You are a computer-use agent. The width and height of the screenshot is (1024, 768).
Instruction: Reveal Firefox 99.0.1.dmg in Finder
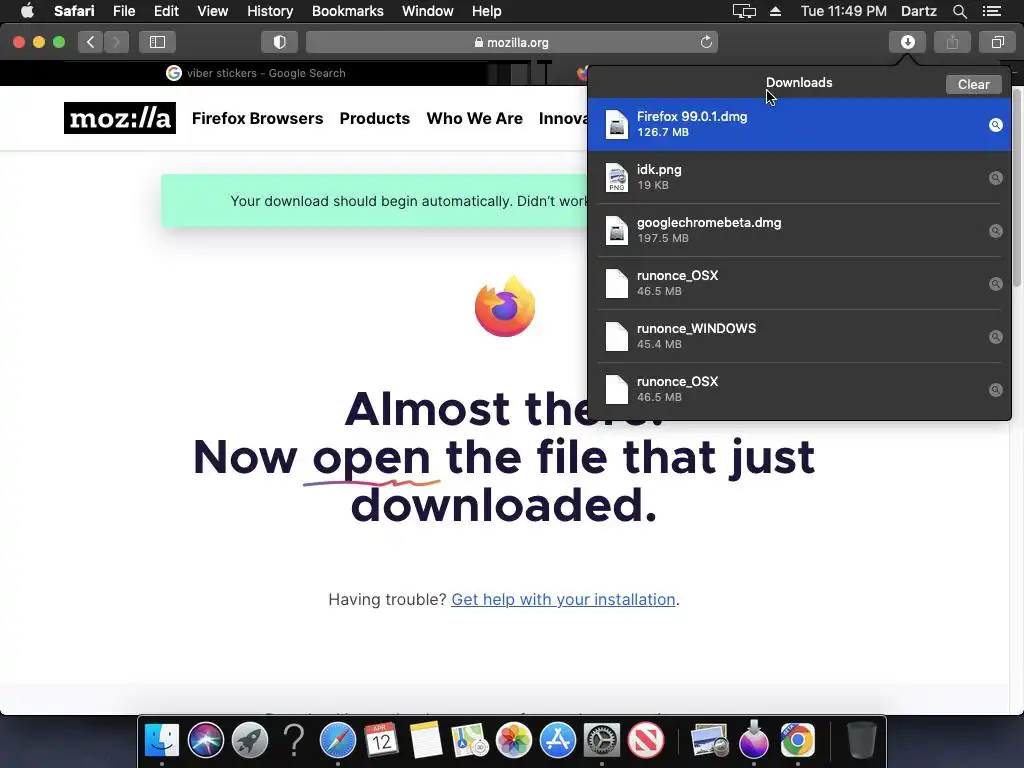(x=995, y=125)
